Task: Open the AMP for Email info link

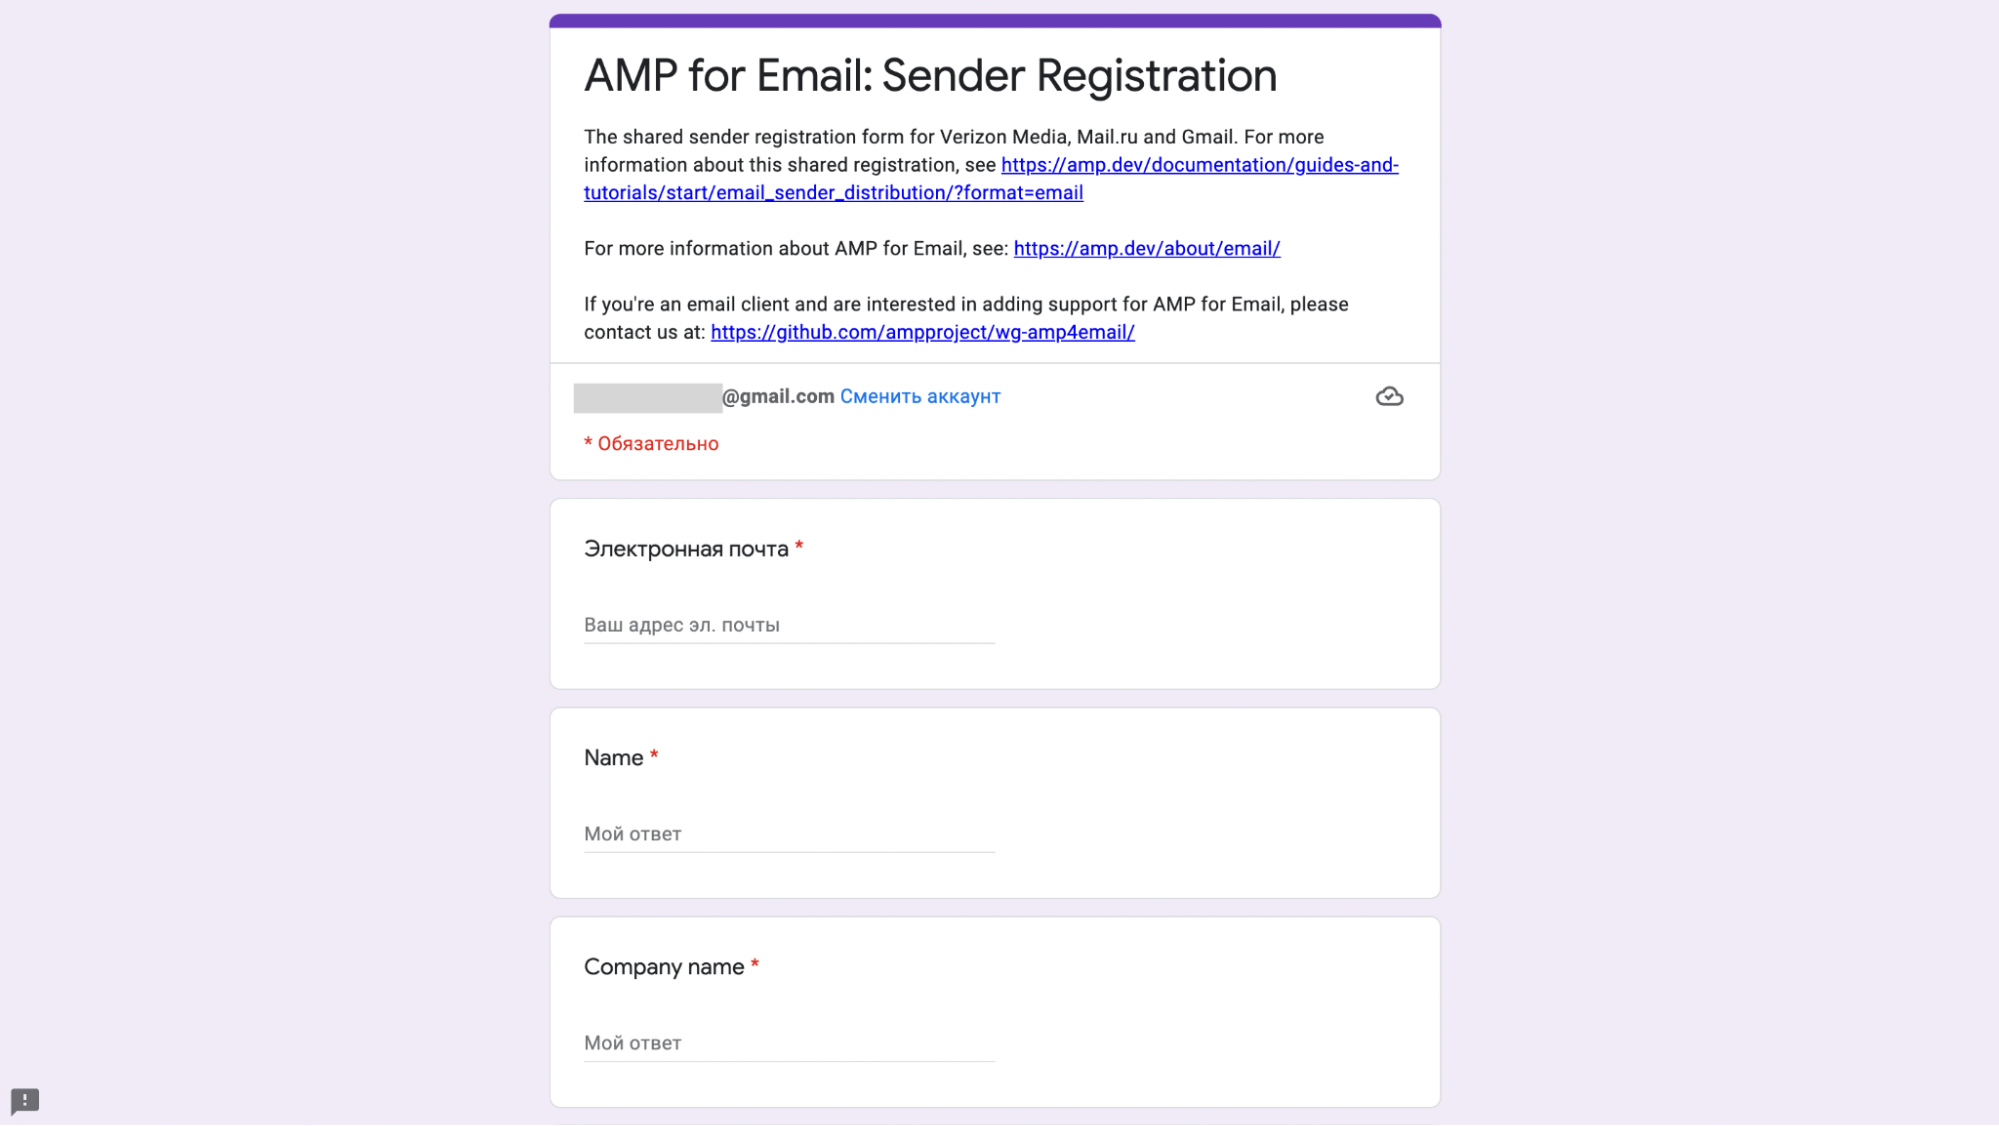Action: (x=1146, y=249)
